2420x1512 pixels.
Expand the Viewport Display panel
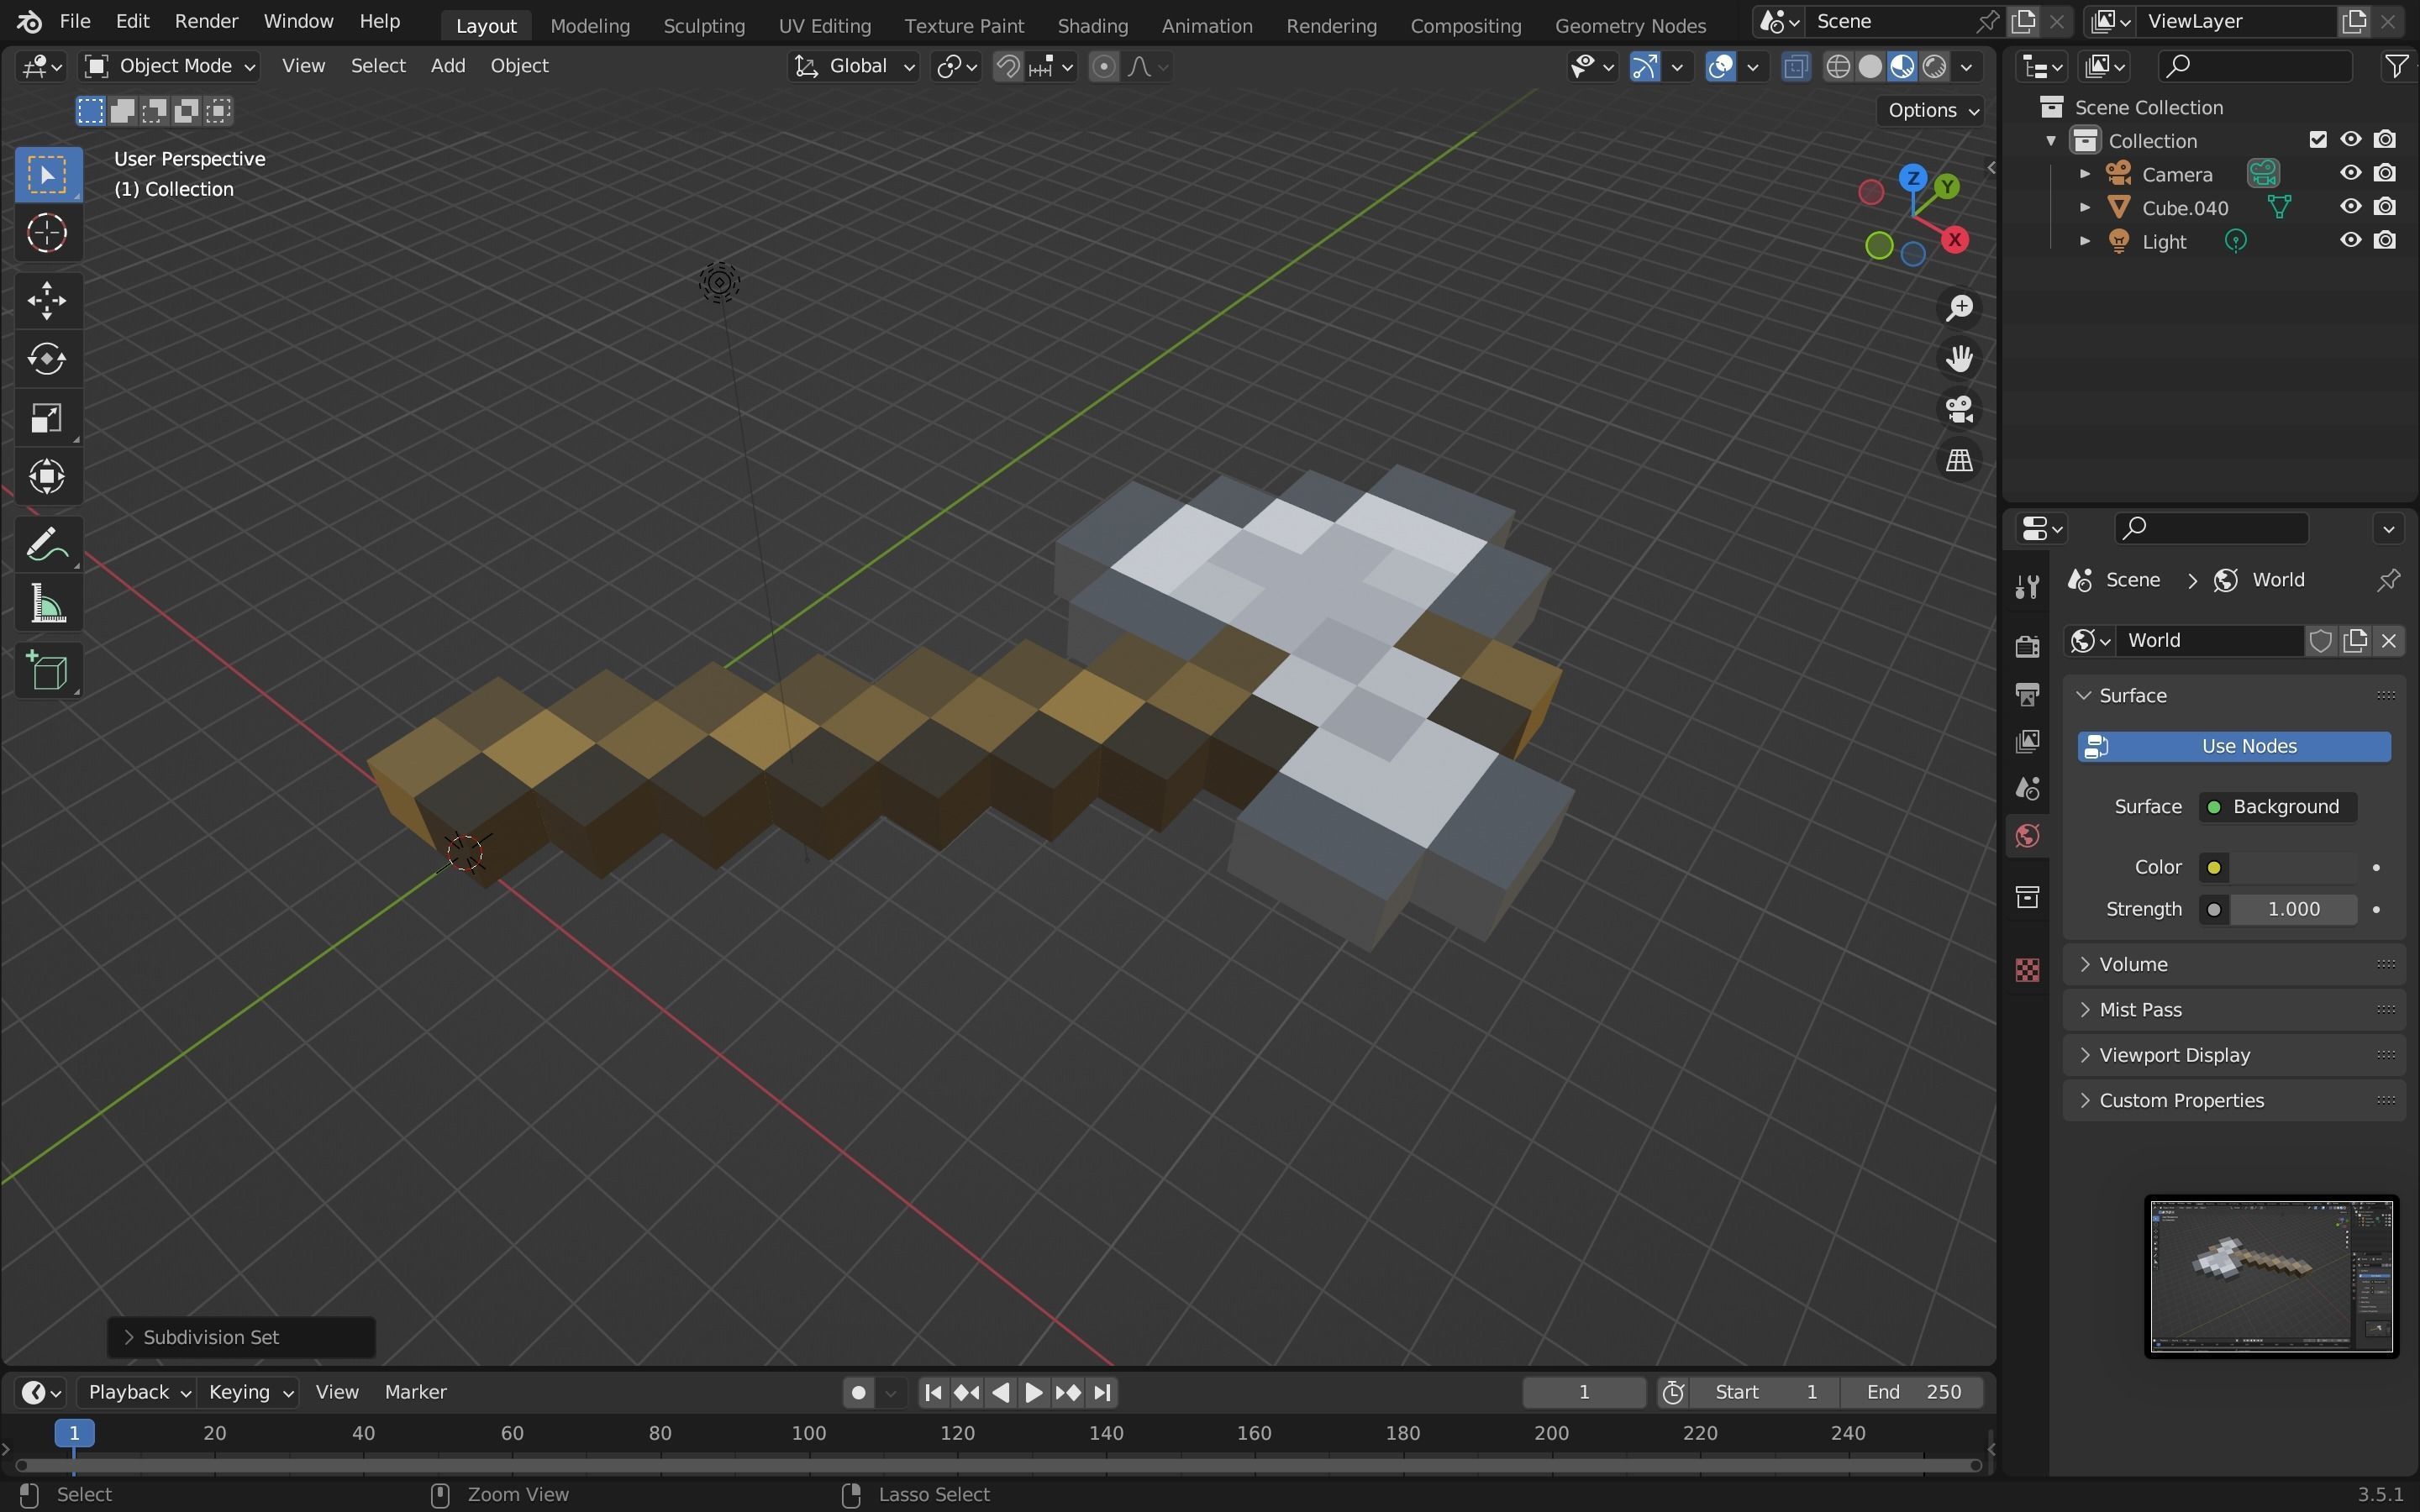click(x=2233, y=1055)
